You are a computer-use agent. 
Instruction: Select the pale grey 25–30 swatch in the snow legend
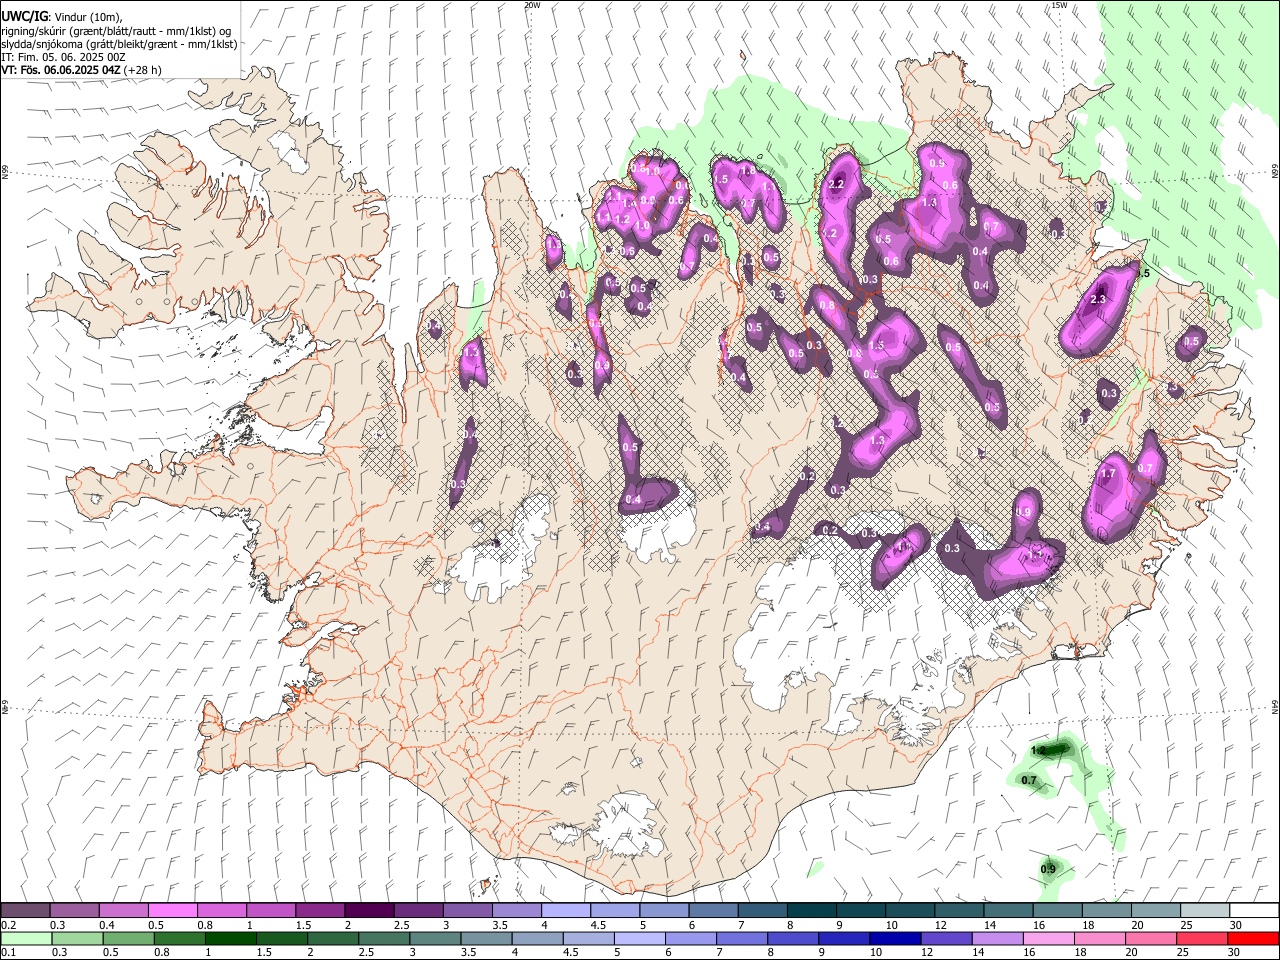pyautogui.click(x=1205, y=911)
